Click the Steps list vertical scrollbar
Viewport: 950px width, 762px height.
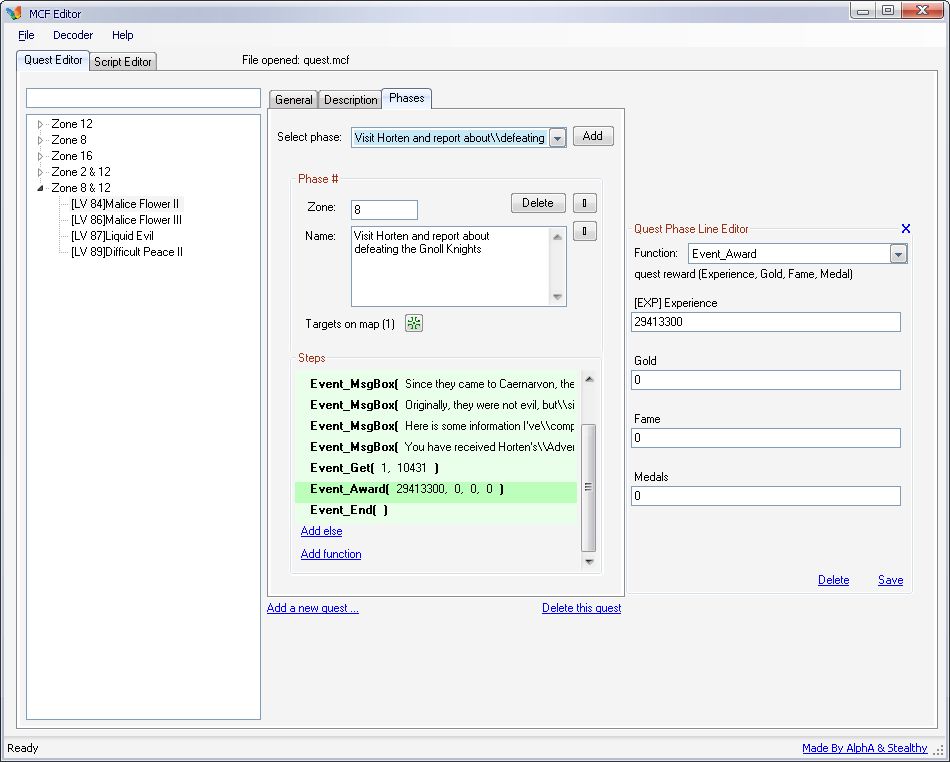point(589,470)
